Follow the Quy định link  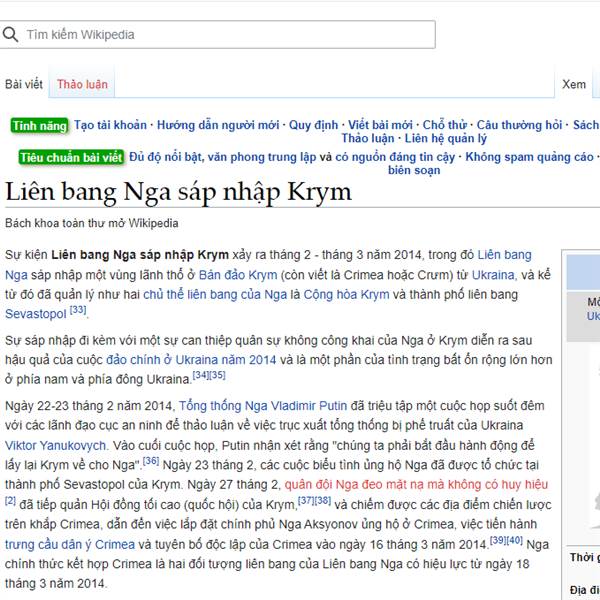[x=313, y=125]
